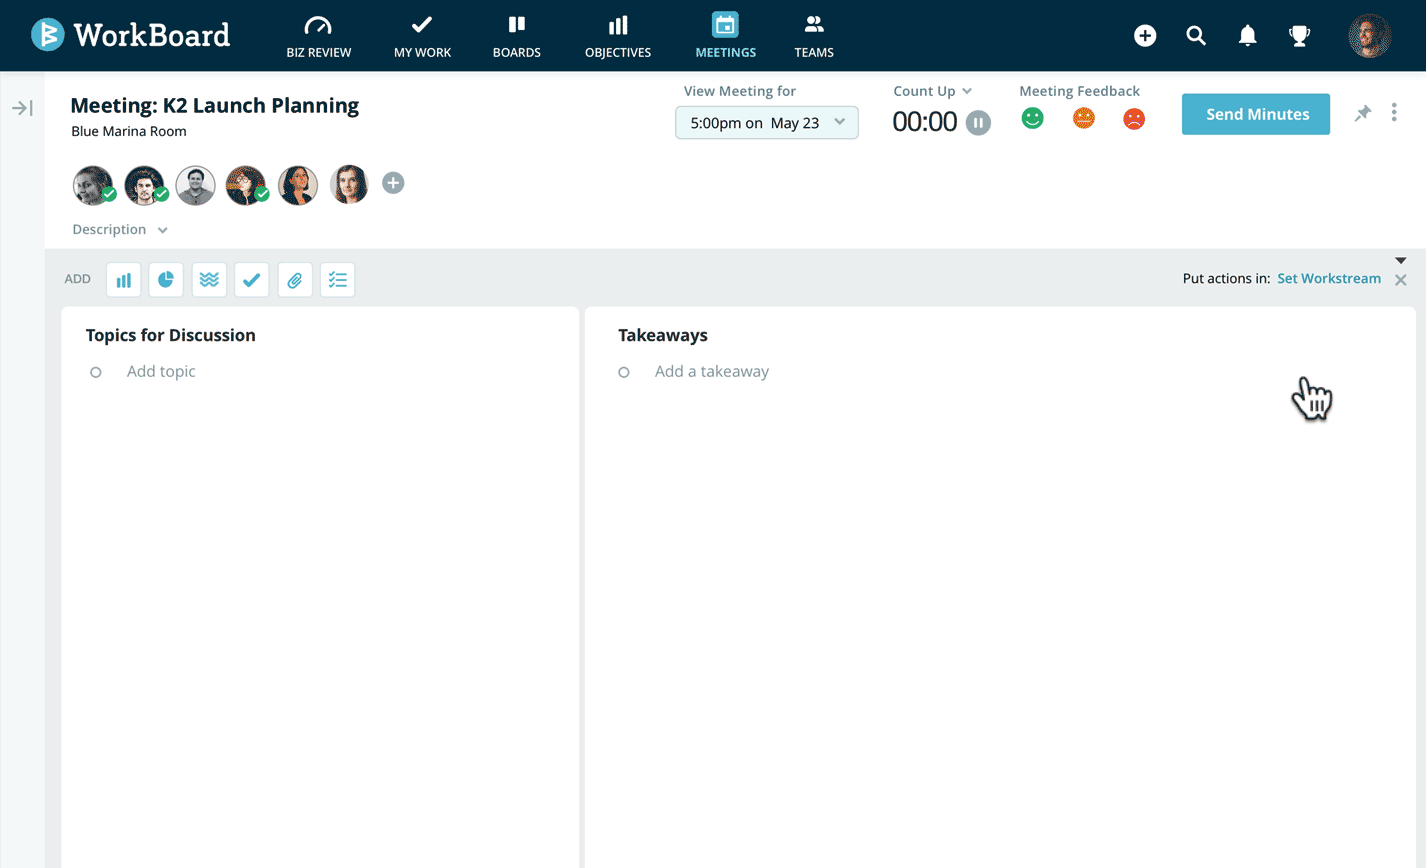Viewport: 1426px width, 868px height.
Task: Click the Blue Marina Room location
Action: [x=129, y=131]
